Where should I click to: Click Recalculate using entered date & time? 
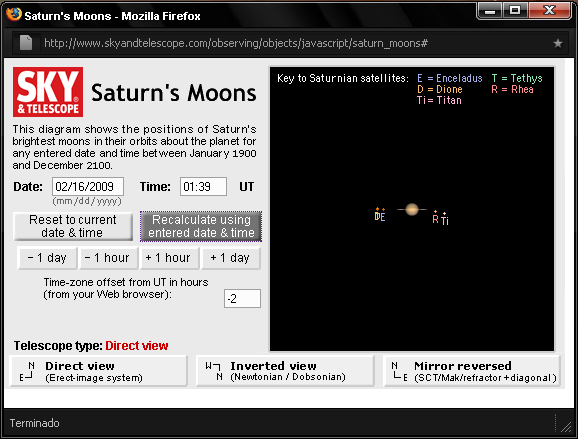click(201, 226)
